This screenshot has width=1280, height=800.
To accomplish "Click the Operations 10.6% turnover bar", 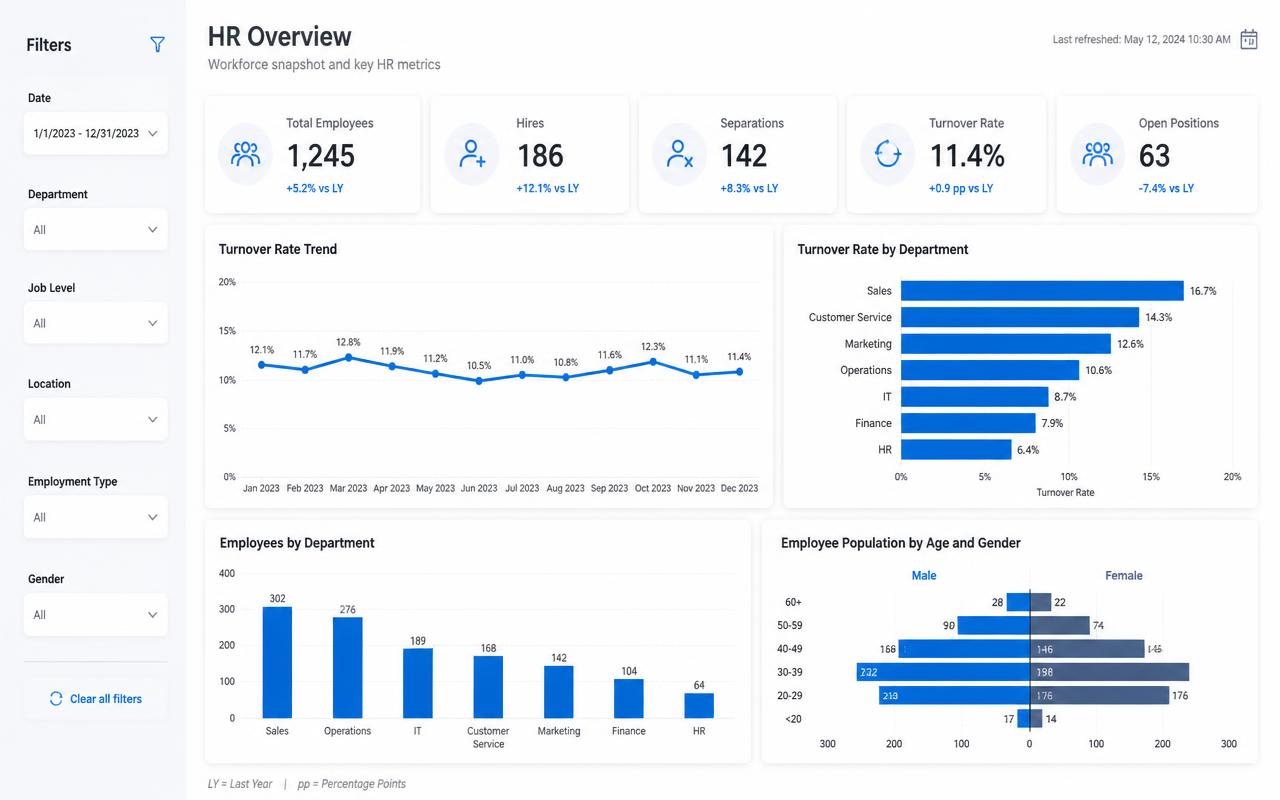I will coord(990,370).
